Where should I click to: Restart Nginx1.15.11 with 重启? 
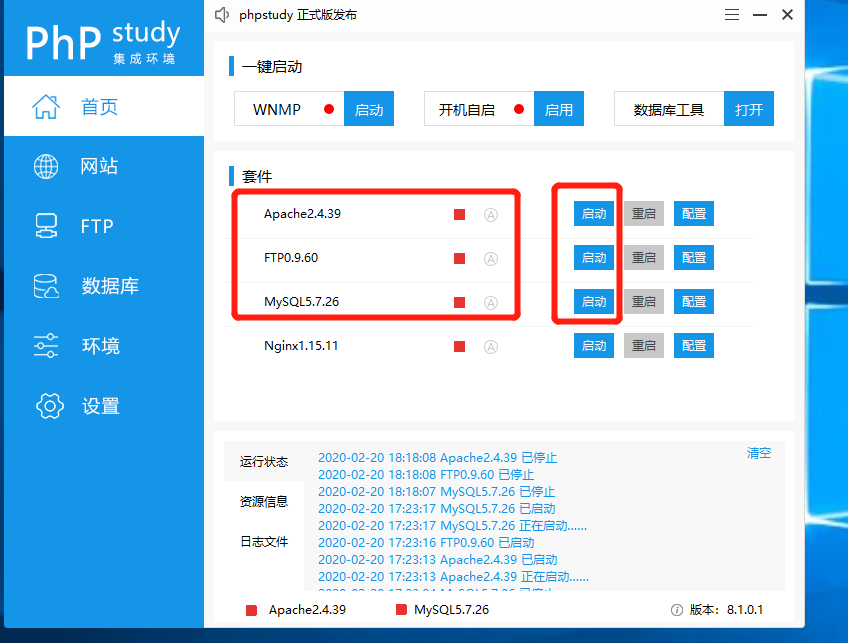pyautogui.click(x=644, y=346)
